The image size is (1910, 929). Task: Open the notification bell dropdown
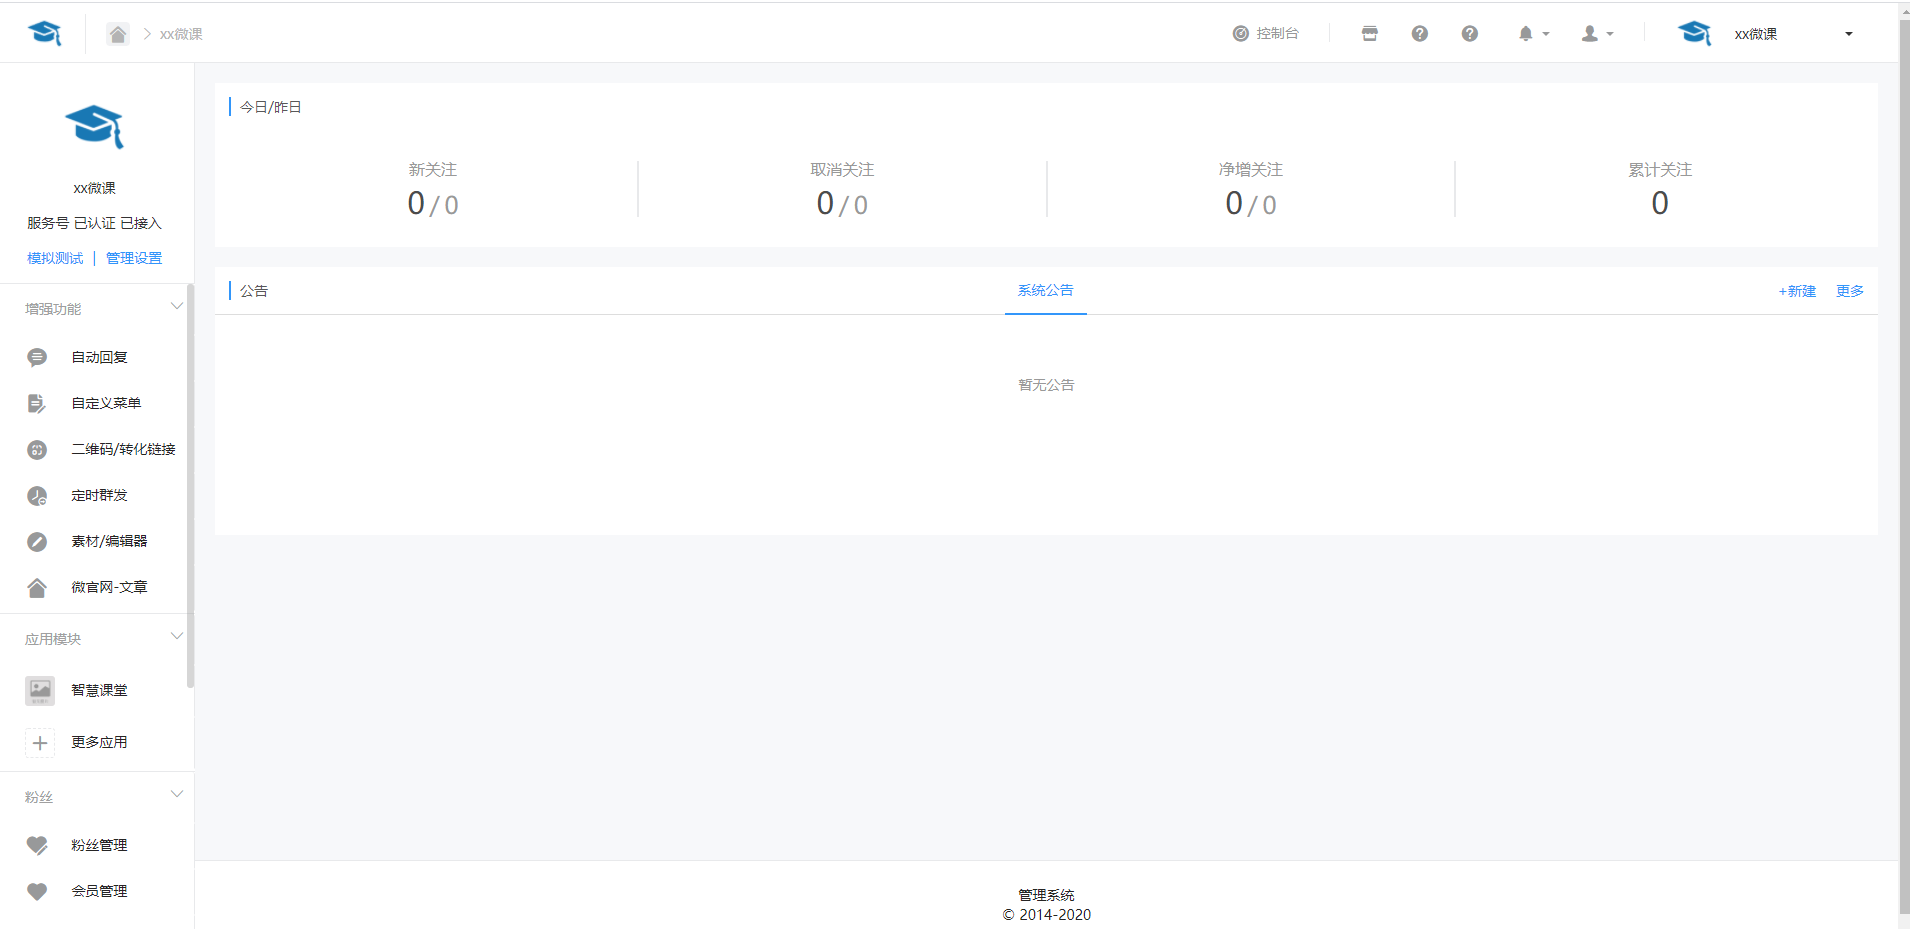(x=1533, y=34)
